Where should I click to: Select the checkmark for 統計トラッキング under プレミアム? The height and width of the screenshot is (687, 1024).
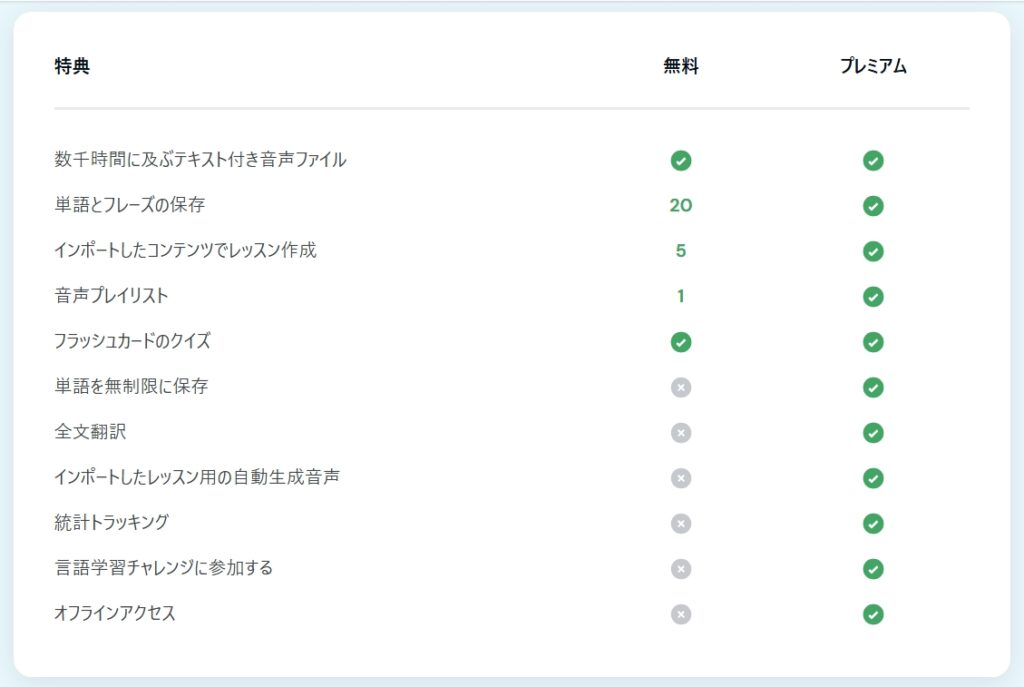point(873,522)
